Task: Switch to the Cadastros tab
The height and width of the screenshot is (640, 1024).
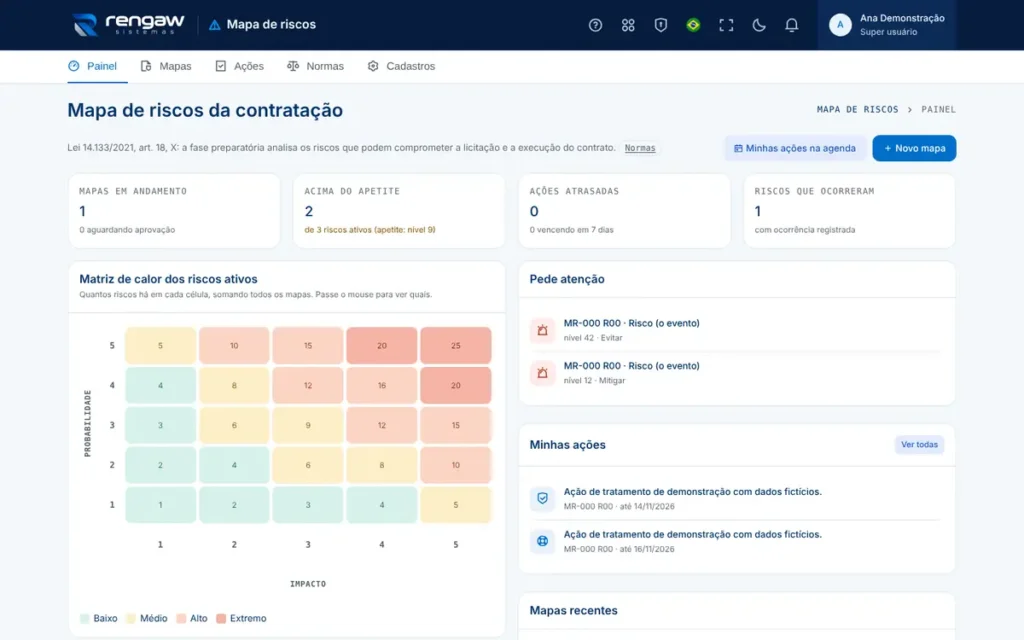Action: [402, 66]
